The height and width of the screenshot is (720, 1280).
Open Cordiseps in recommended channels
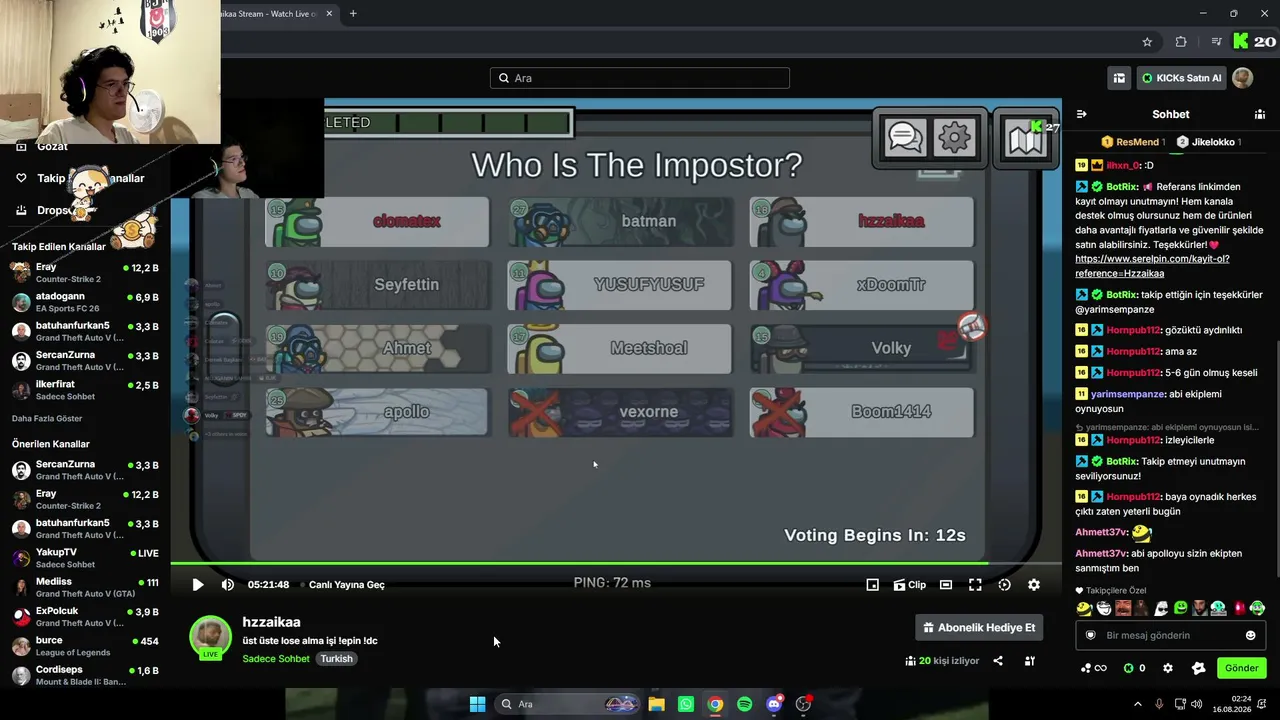84,675
